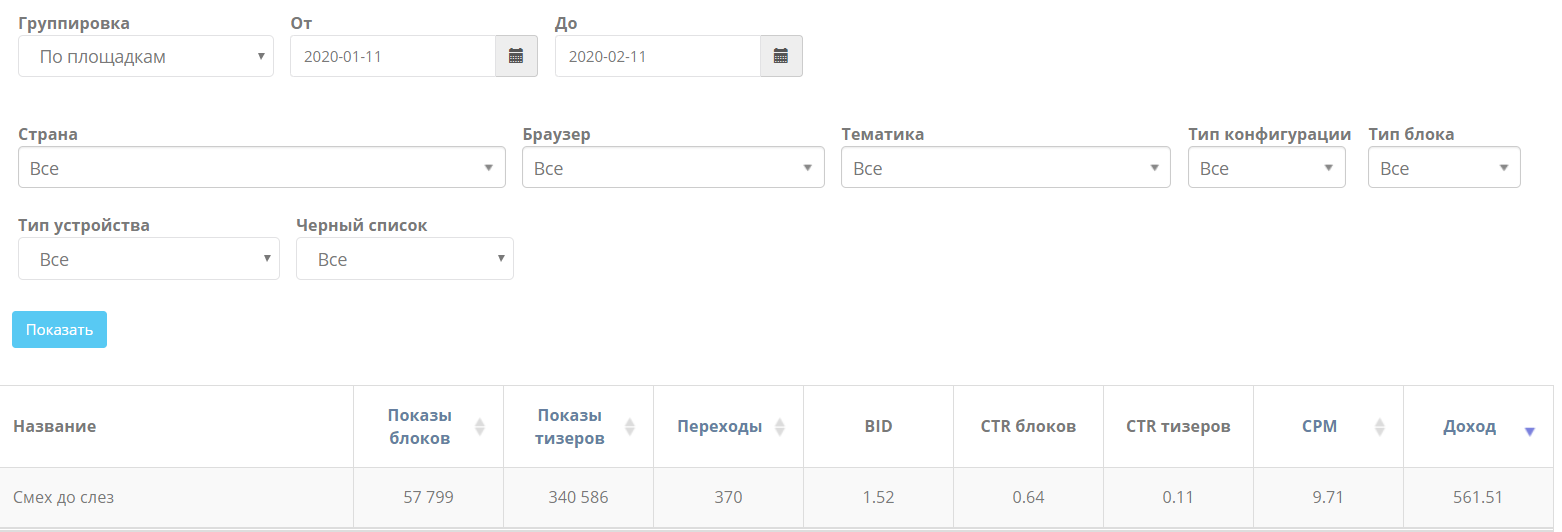Open the calendar for the До date
1562x532 pixels.
tap(781, 56)
